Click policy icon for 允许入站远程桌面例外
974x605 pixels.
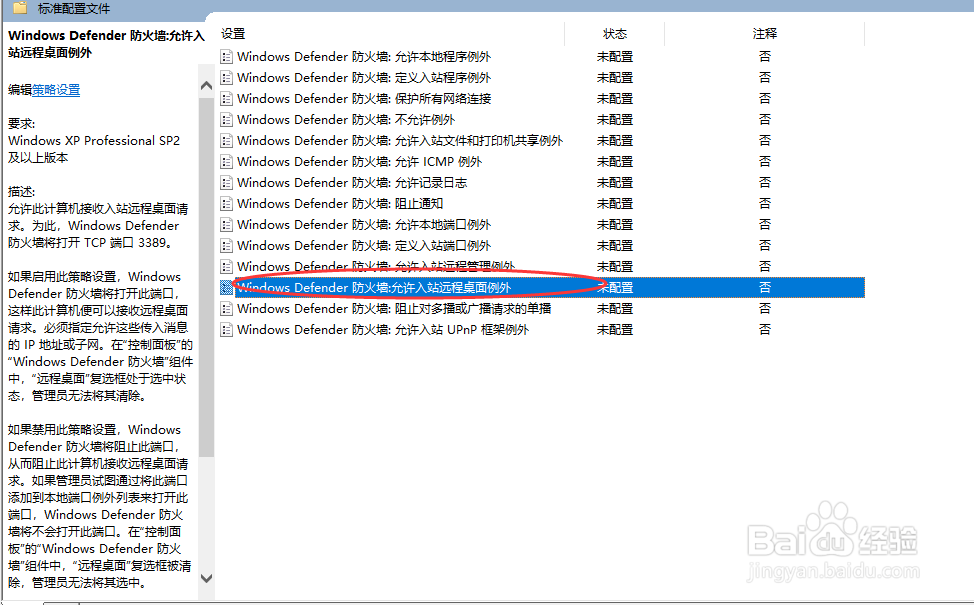point(227,288)
